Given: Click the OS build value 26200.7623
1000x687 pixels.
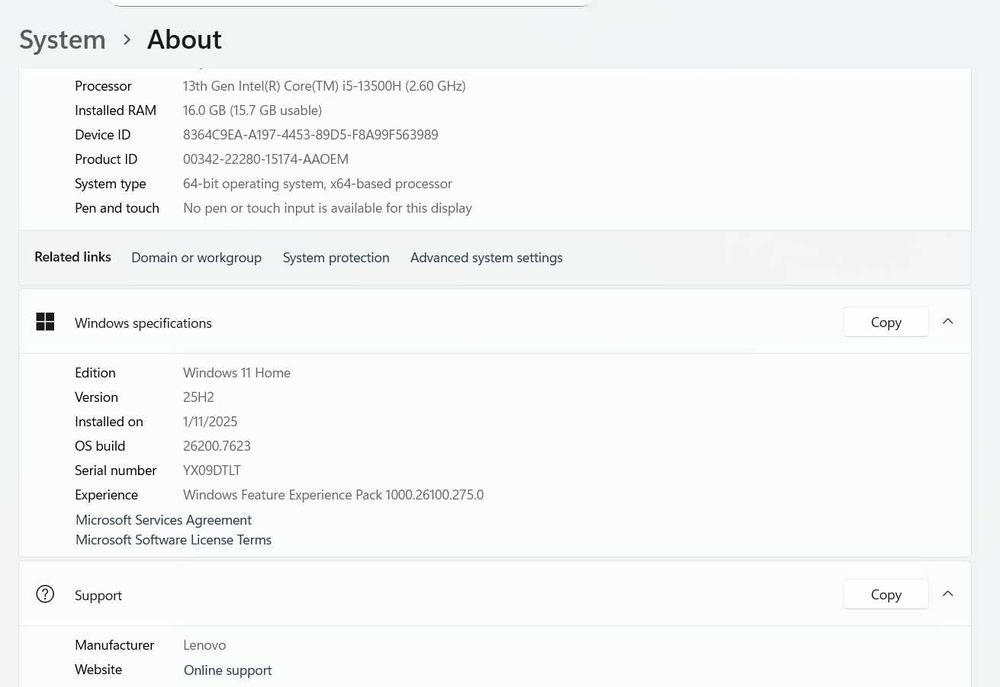Looking at the screenshot, I should (217, 446).
